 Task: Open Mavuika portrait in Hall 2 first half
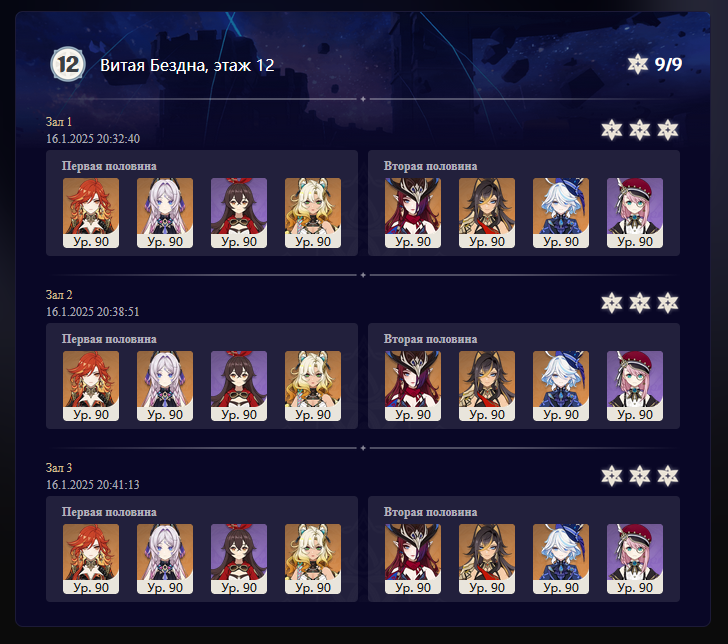click(x=91, y=386)
